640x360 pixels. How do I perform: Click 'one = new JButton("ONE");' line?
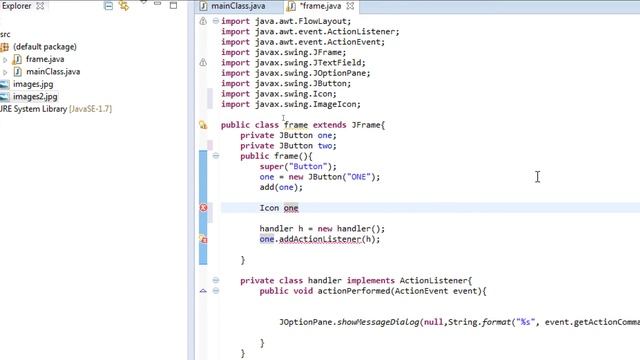tap(320, 177)
